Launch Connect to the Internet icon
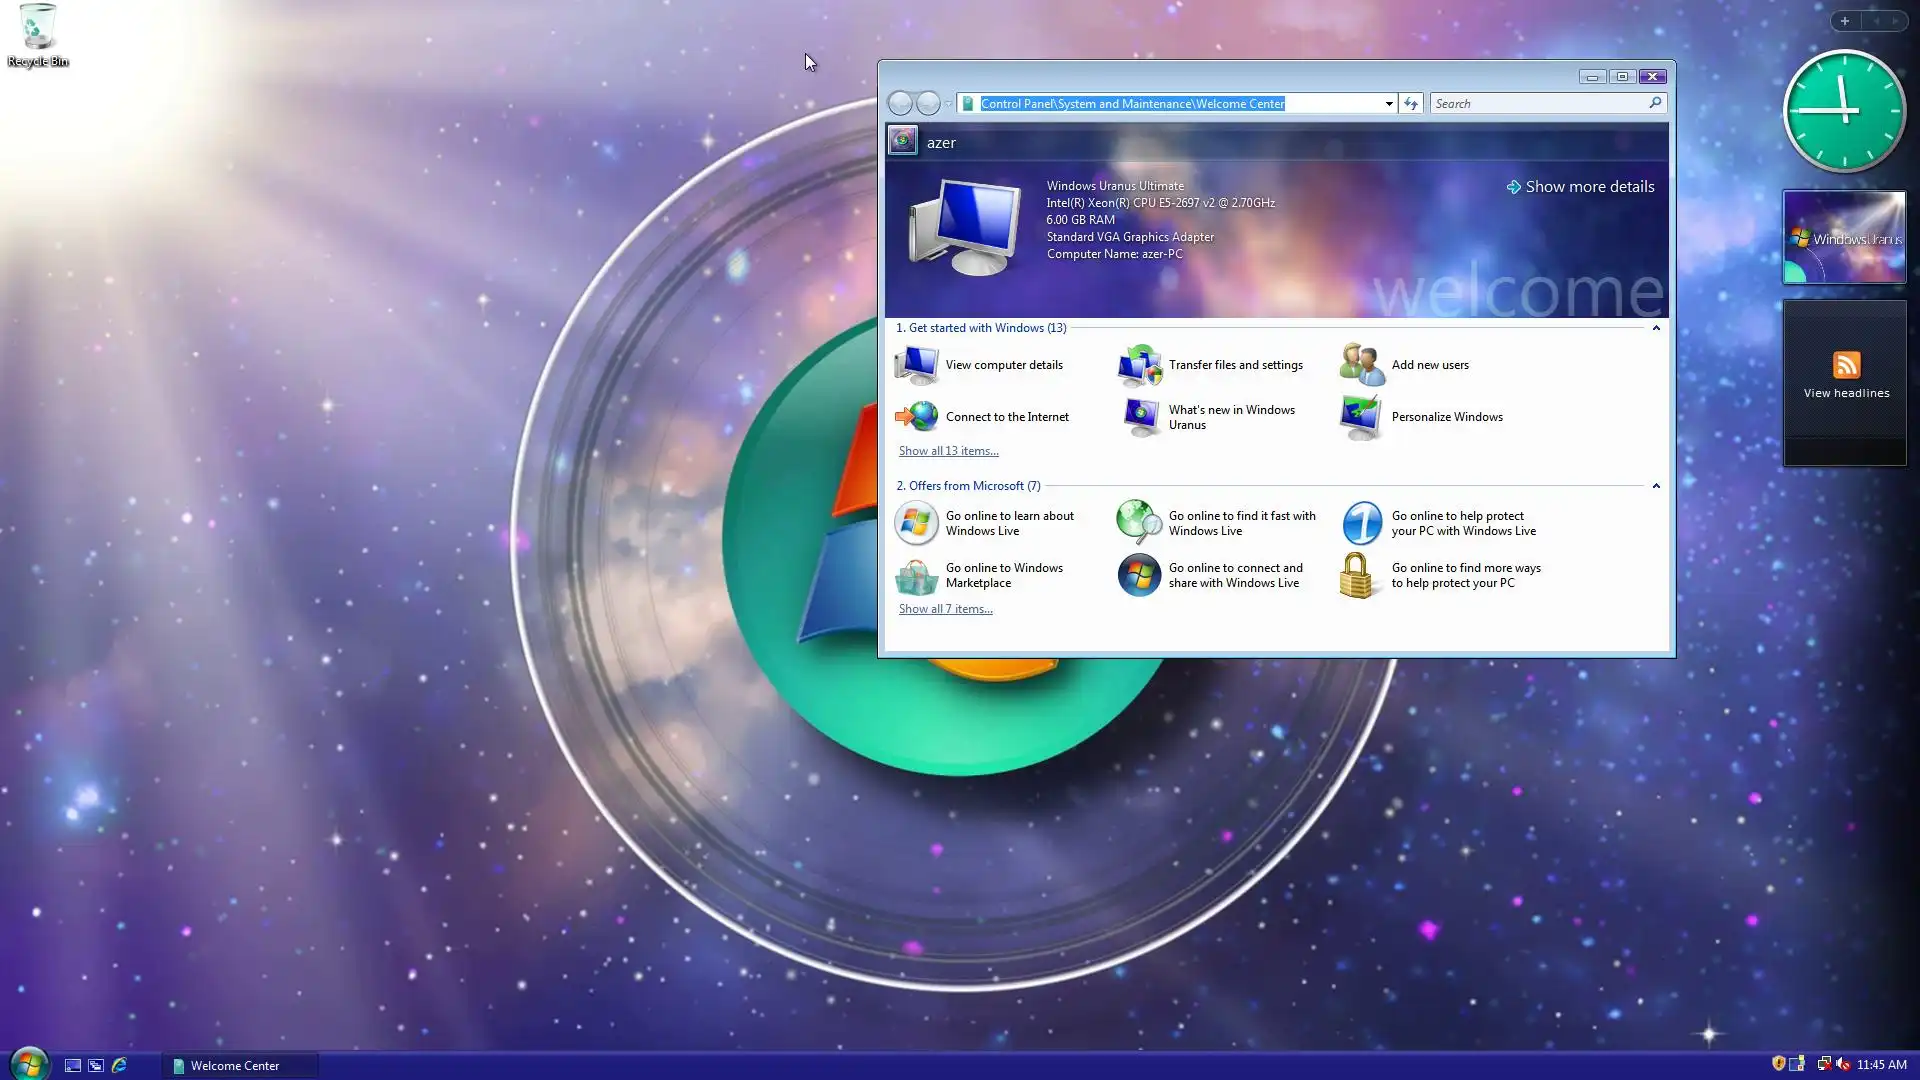This screenshot has height=1080, width=1920. (916, 417)
